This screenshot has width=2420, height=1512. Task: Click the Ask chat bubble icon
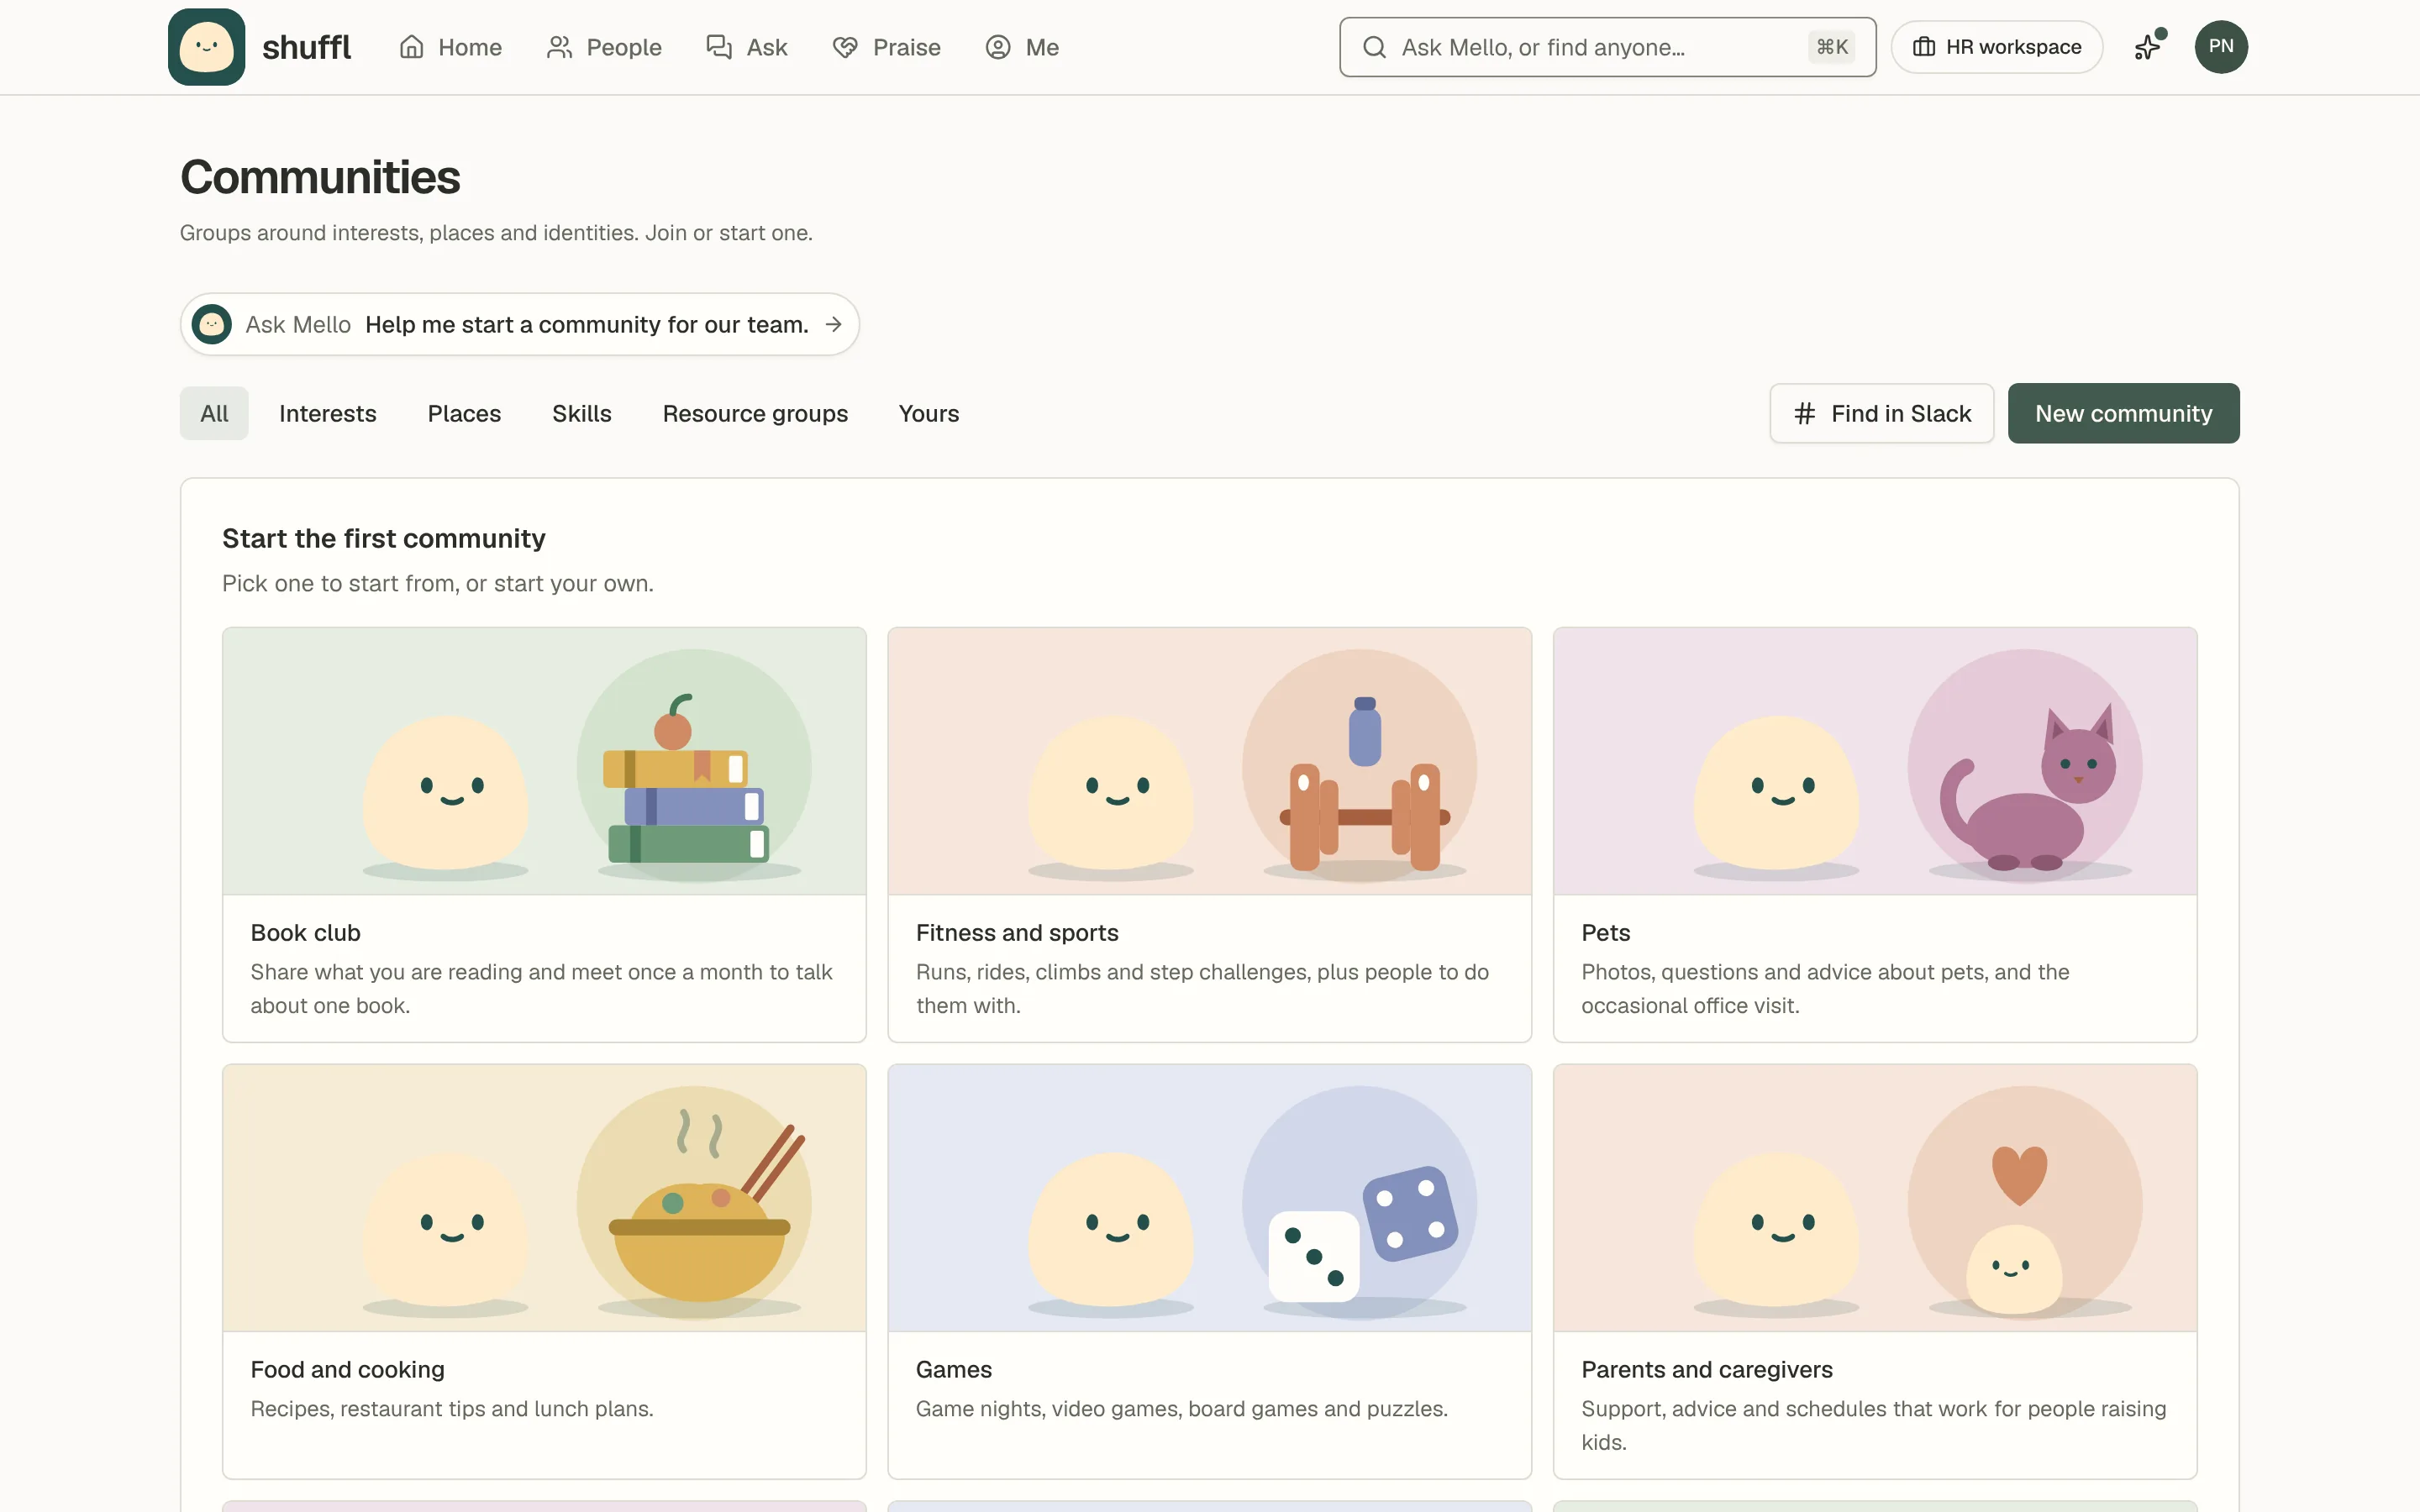(719, 47)
